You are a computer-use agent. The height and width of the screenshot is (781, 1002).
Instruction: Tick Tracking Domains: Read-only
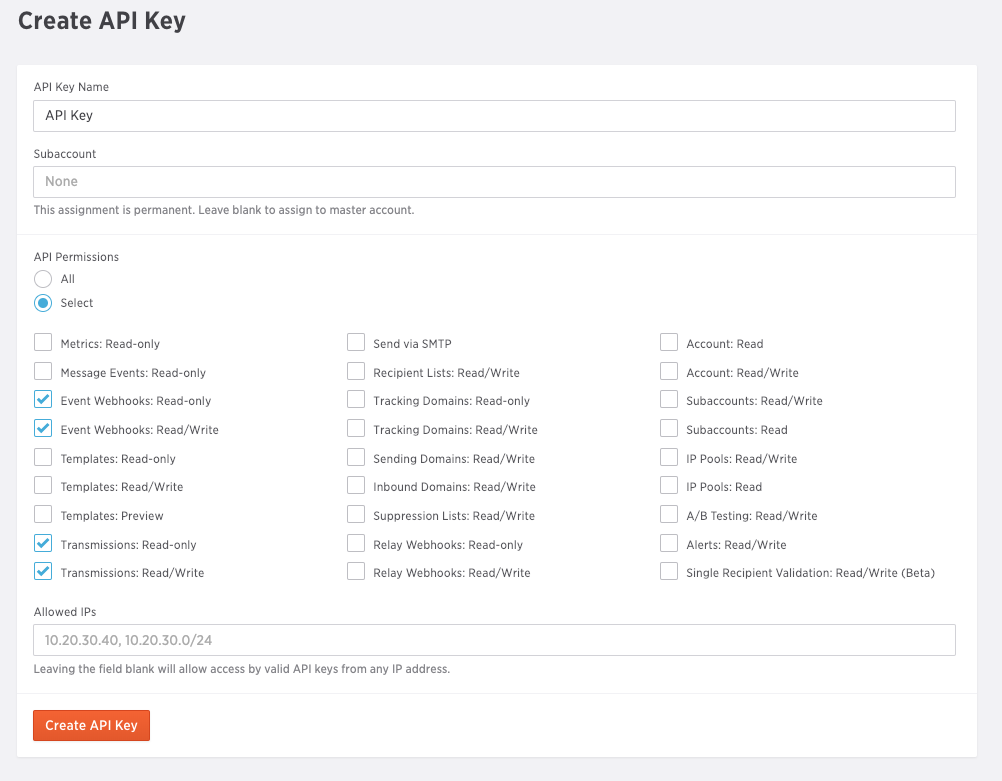pyautogui.click(x=356, y=399)
